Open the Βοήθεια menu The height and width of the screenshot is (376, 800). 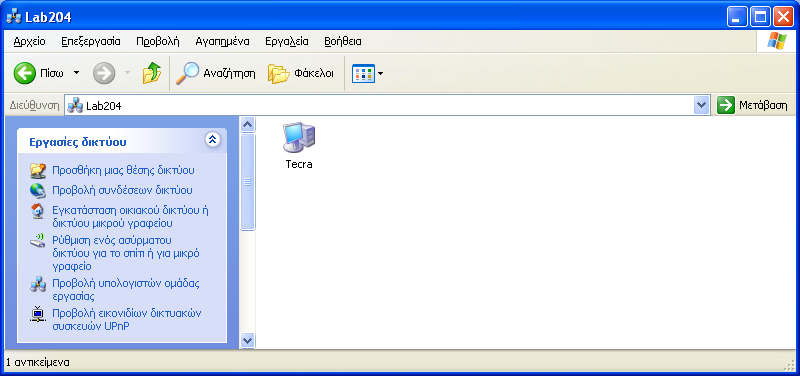pyautogui.click(x=343, y=42)
